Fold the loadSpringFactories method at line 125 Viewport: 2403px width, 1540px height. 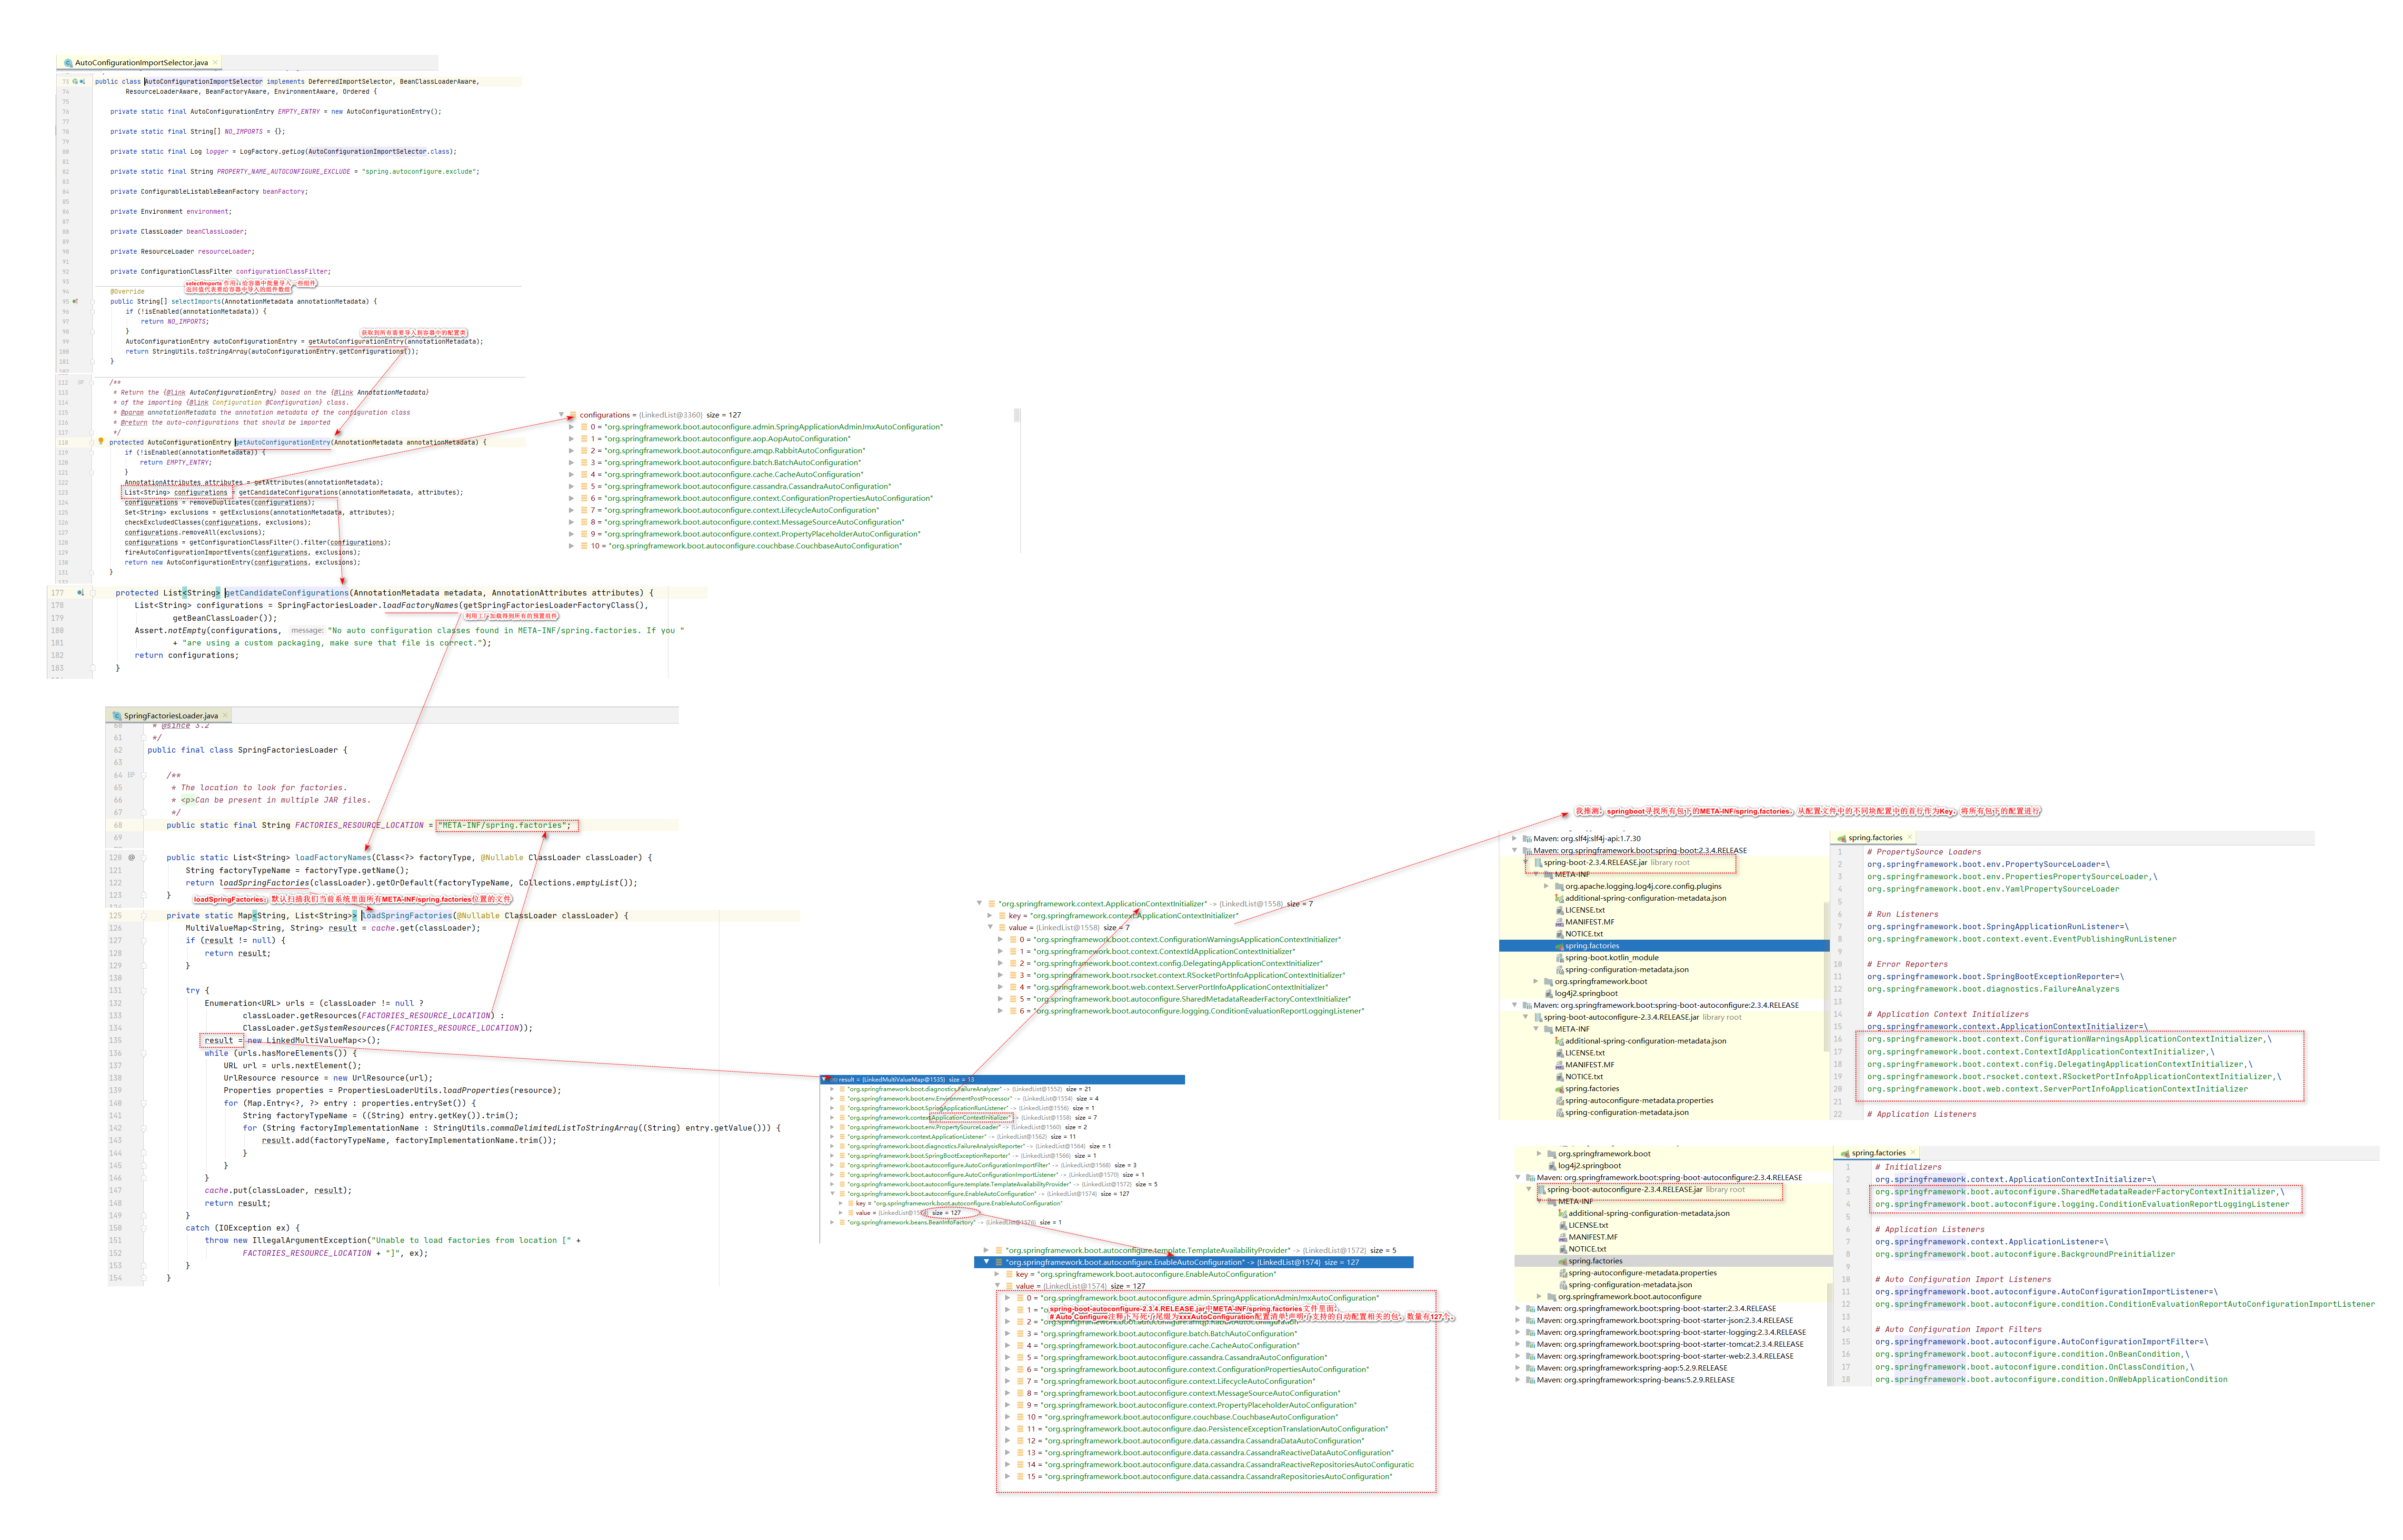click(143, 916)
